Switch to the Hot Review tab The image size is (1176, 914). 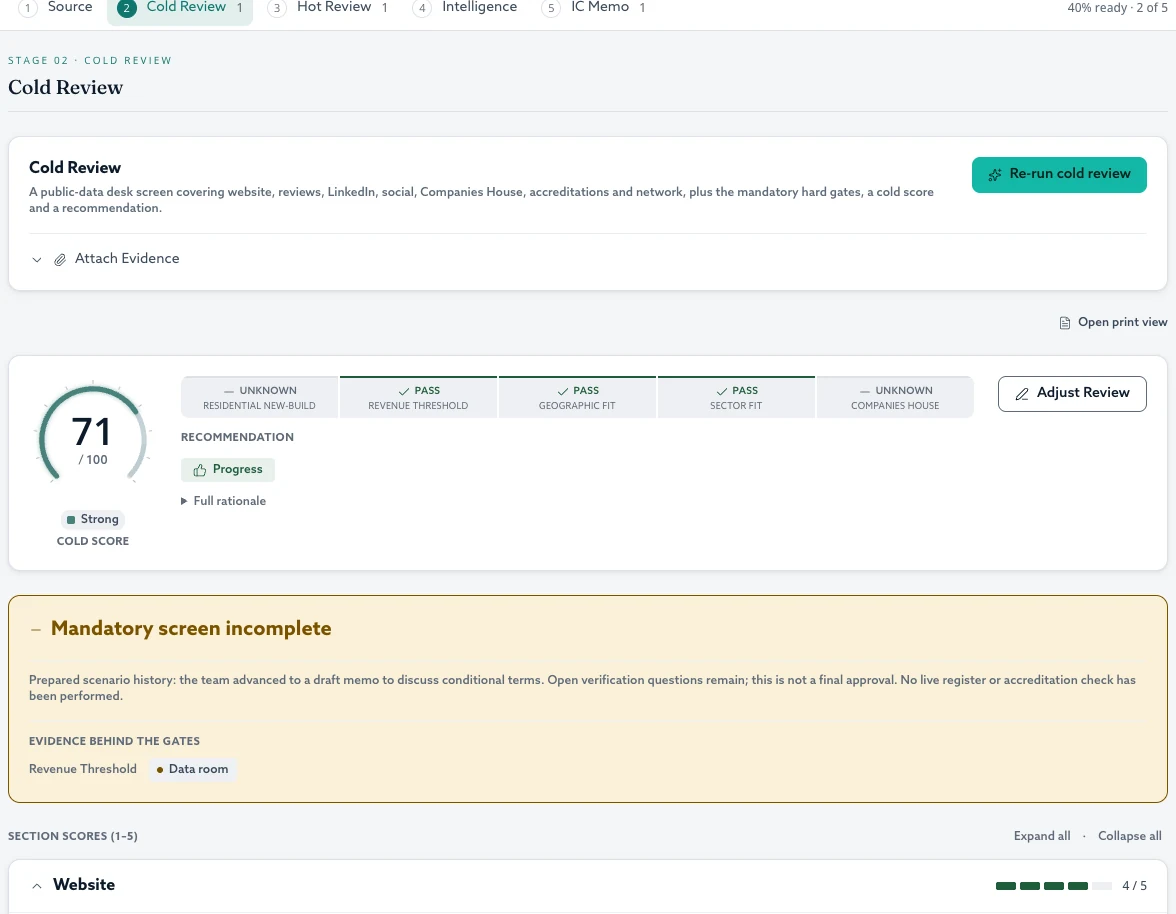(328, 7)
